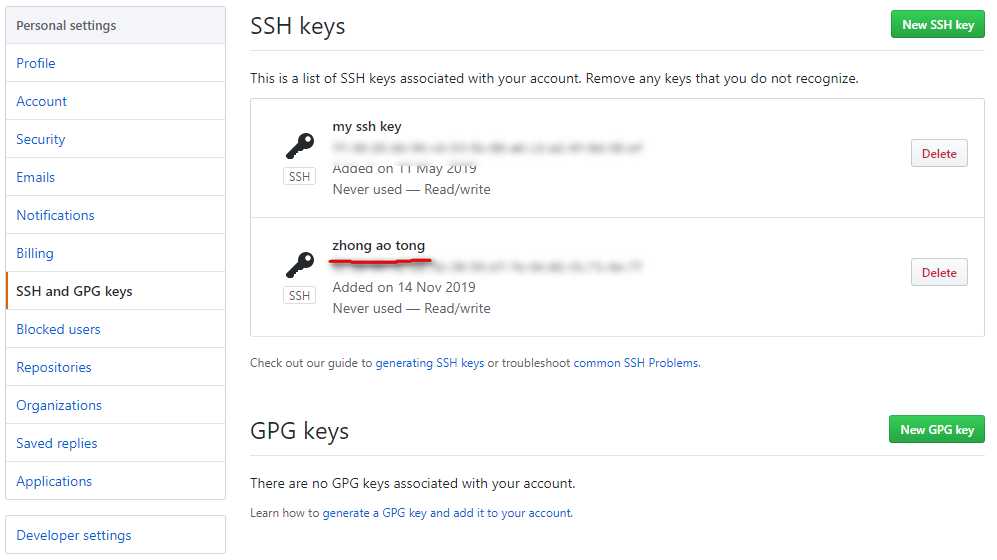Viewport: 997px width, 560px height.
Task: Go to Account settings
Action: click(42, 101)
